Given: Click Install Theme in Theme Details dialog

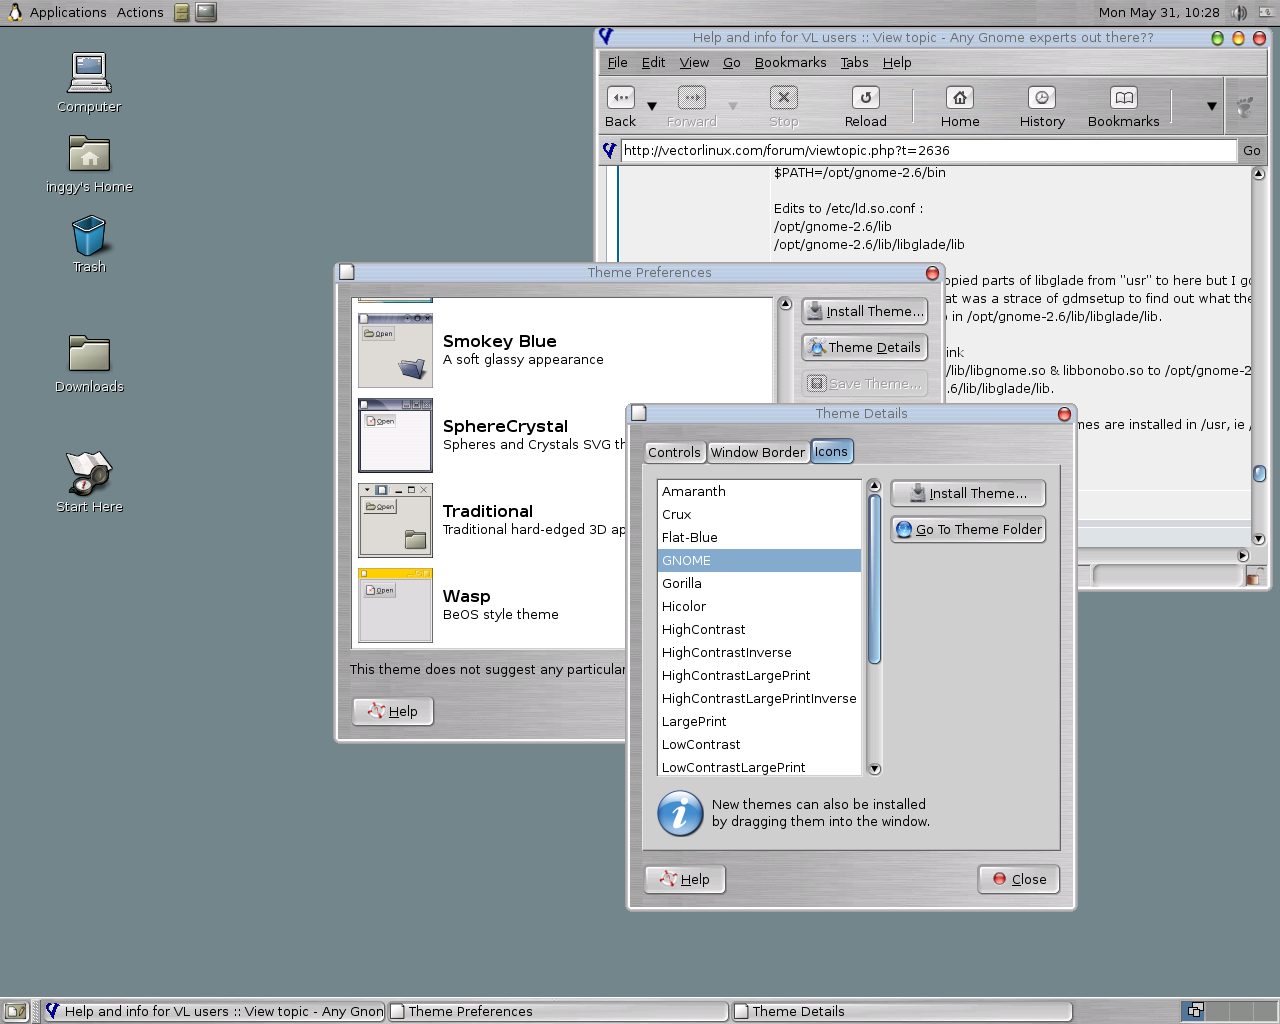Looking at the screenshot, I should tap(968, 493).
